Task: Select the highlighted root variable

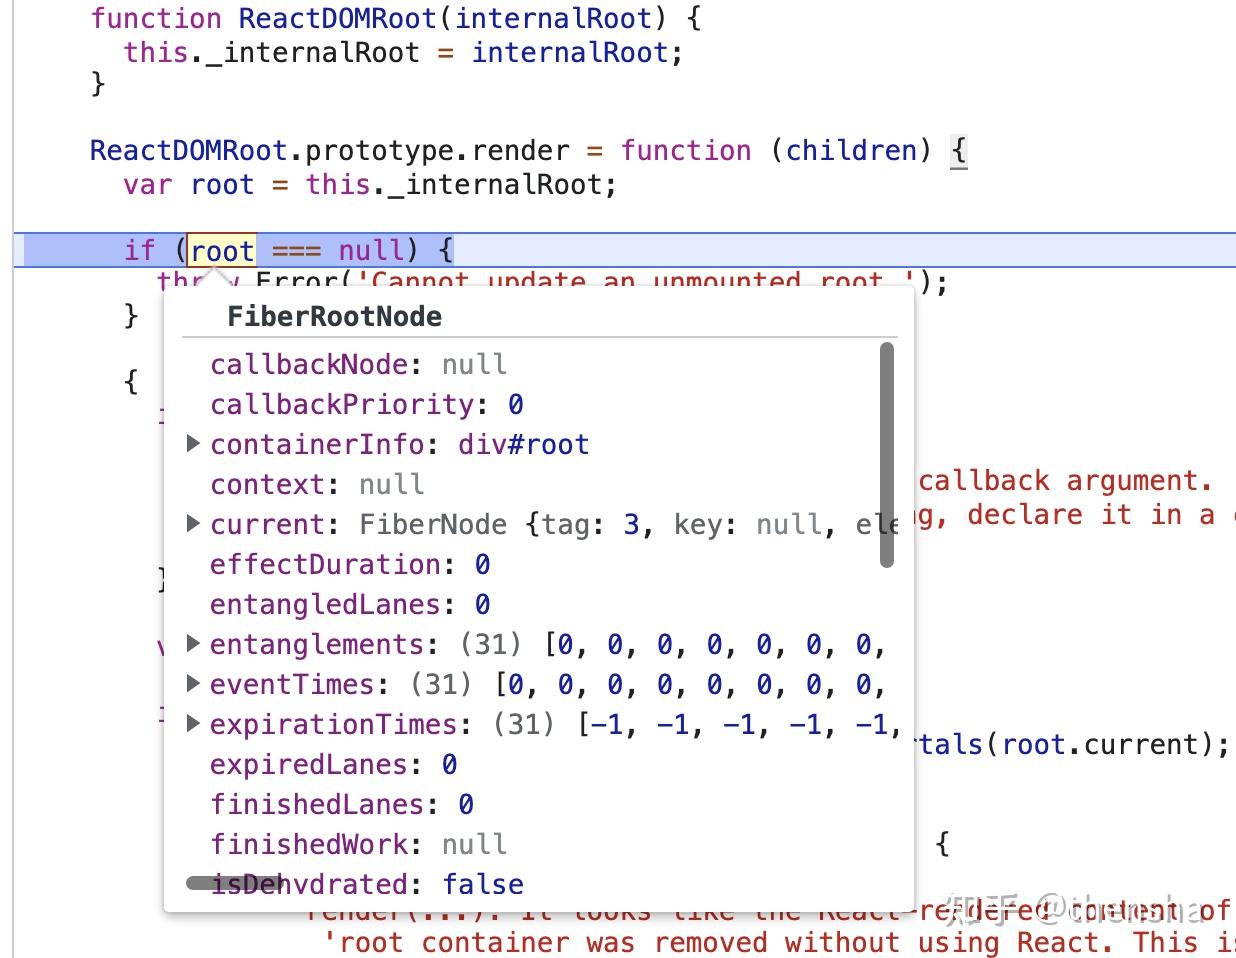Action: tap(220, 250)
